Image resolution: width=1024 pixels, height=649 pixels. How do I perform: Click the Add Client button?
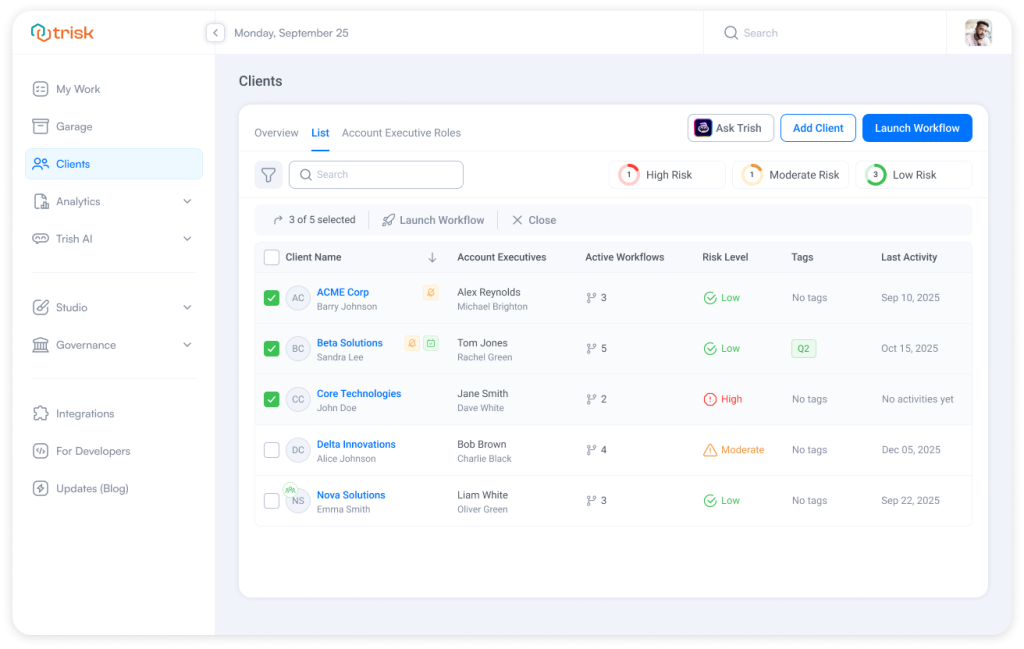pos(817,127)
